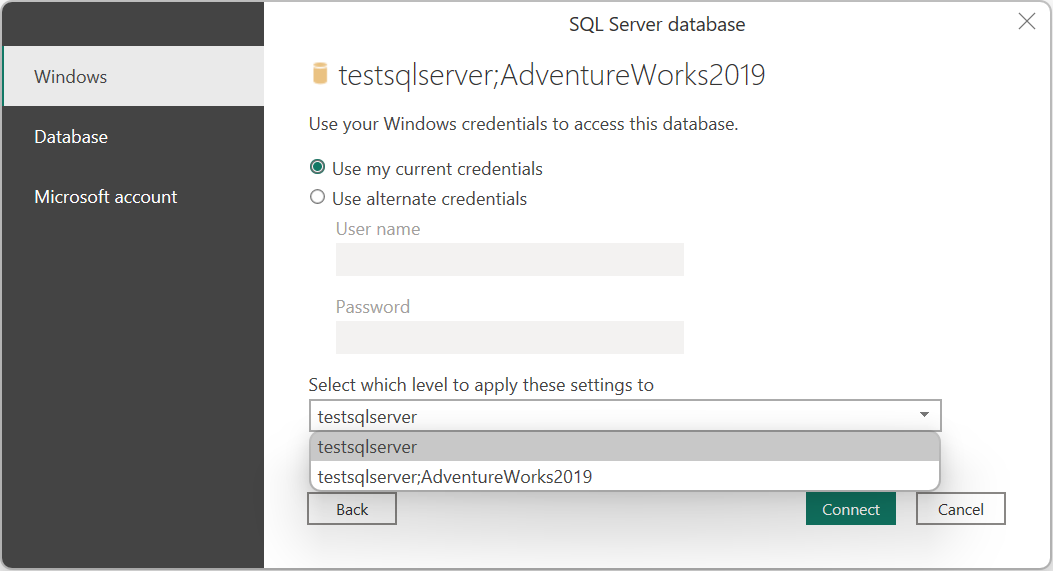
Task: Pick testsqlserver;AdventureWorks2019 from dropdown list
Action: 625,476
